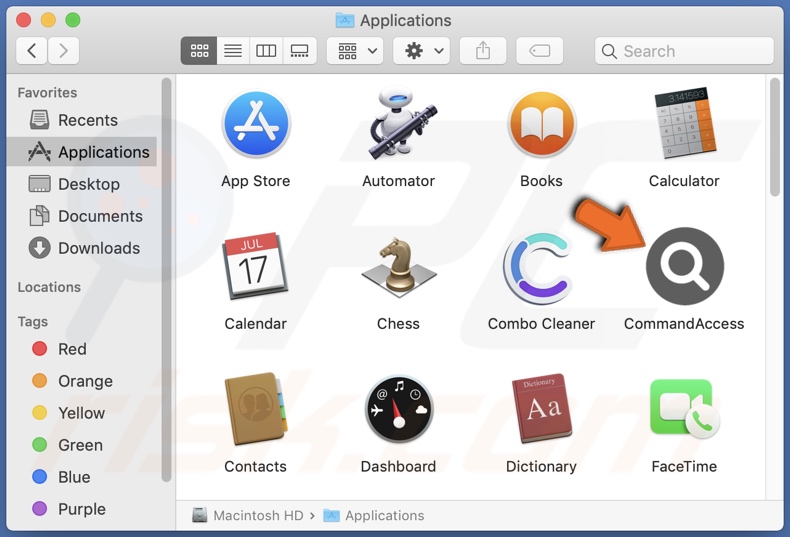Click the Edit Tags button
Image resolution: width=790 pixels, height=537 pixels.
540,51
